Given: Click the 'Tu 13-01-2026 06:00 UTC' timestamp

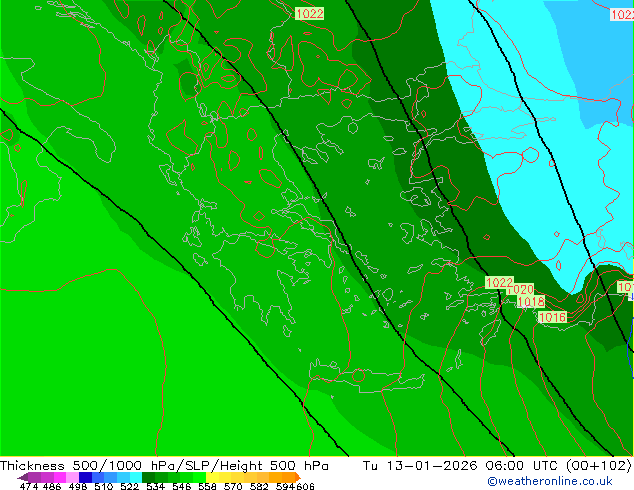Looking at the screenshot, I should pyautogui.click(x=460, y=466).
